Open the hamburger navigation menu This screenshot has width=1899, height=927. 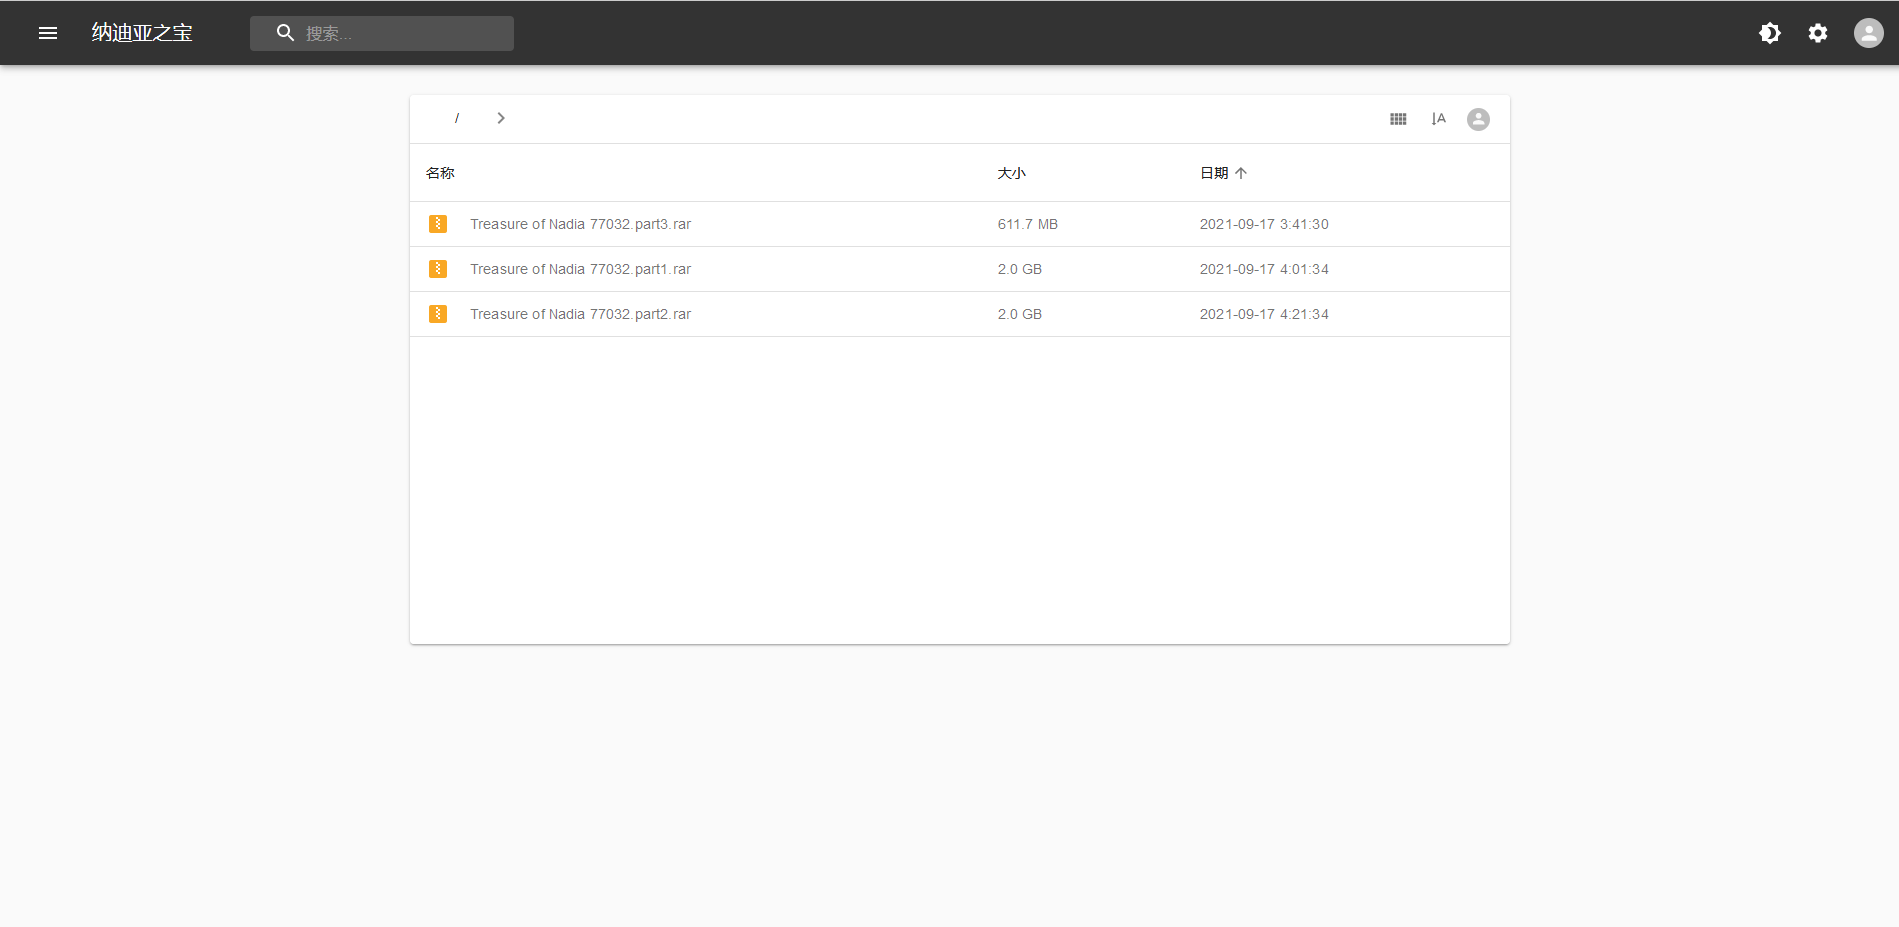pyautogui.click(x=48, y=33)
